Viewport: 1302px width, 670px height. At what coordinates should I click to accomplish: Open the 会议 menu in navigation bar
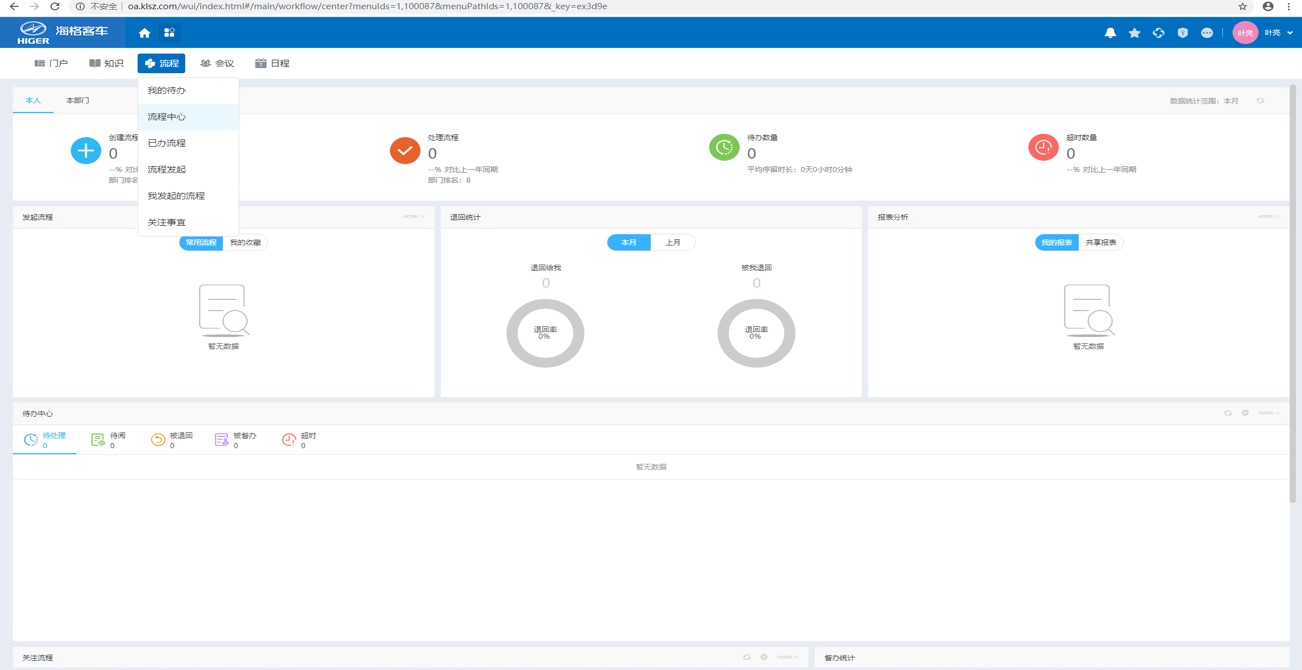(217, 63)
